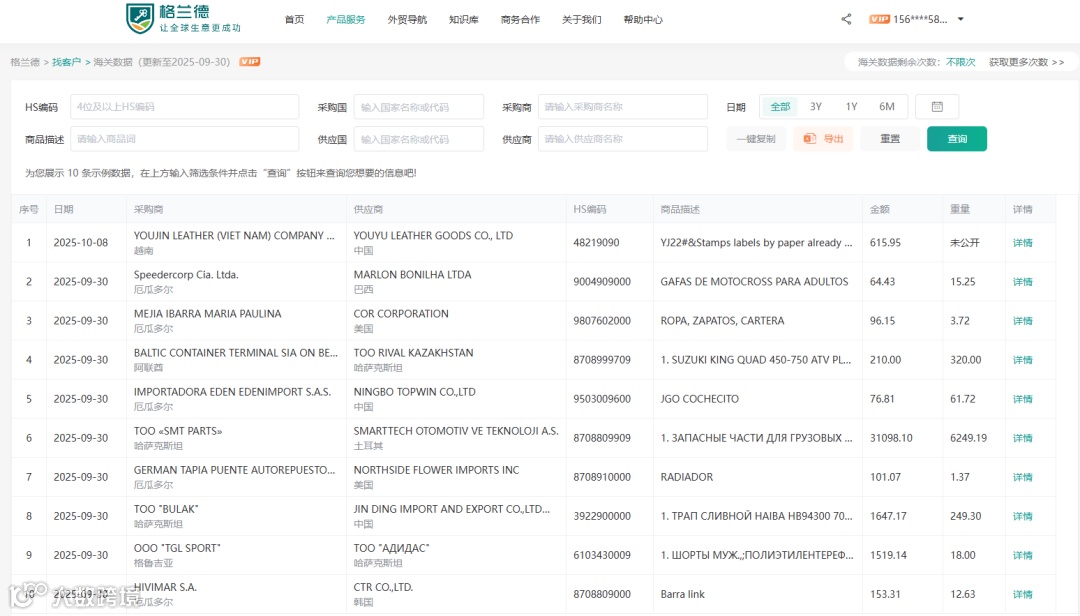Click the 一键复制 button
The height and width of the screenshot is (616, 1080).
click(756, 138)
